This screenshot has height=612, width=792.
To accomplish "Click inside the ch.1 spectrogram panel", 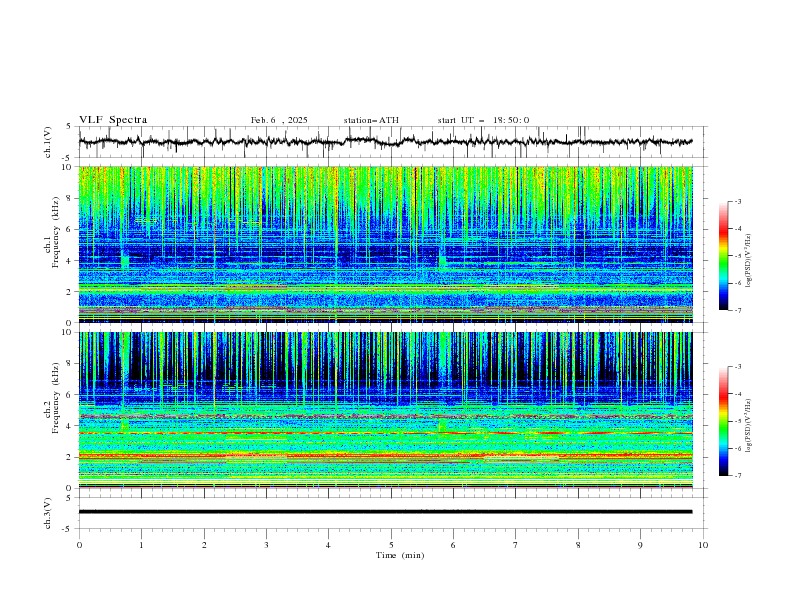I will coord(385,244).
